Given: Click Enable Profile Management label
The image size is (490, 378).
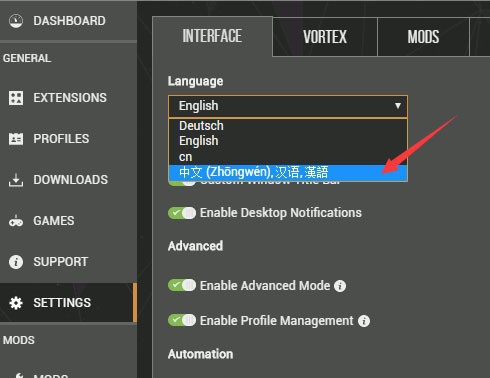Looking at the screenshot, I should (277, 321).
